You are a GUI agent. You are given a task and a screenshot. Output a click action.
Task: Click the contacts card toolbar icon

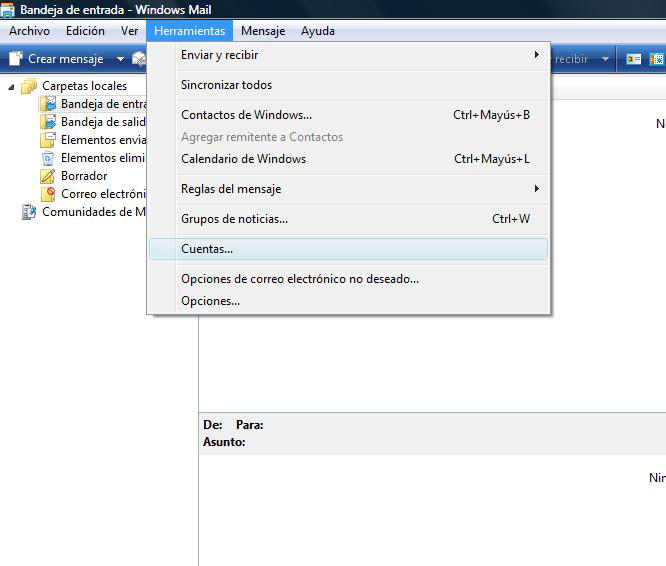pyautogui.click(x=634, y=59)
